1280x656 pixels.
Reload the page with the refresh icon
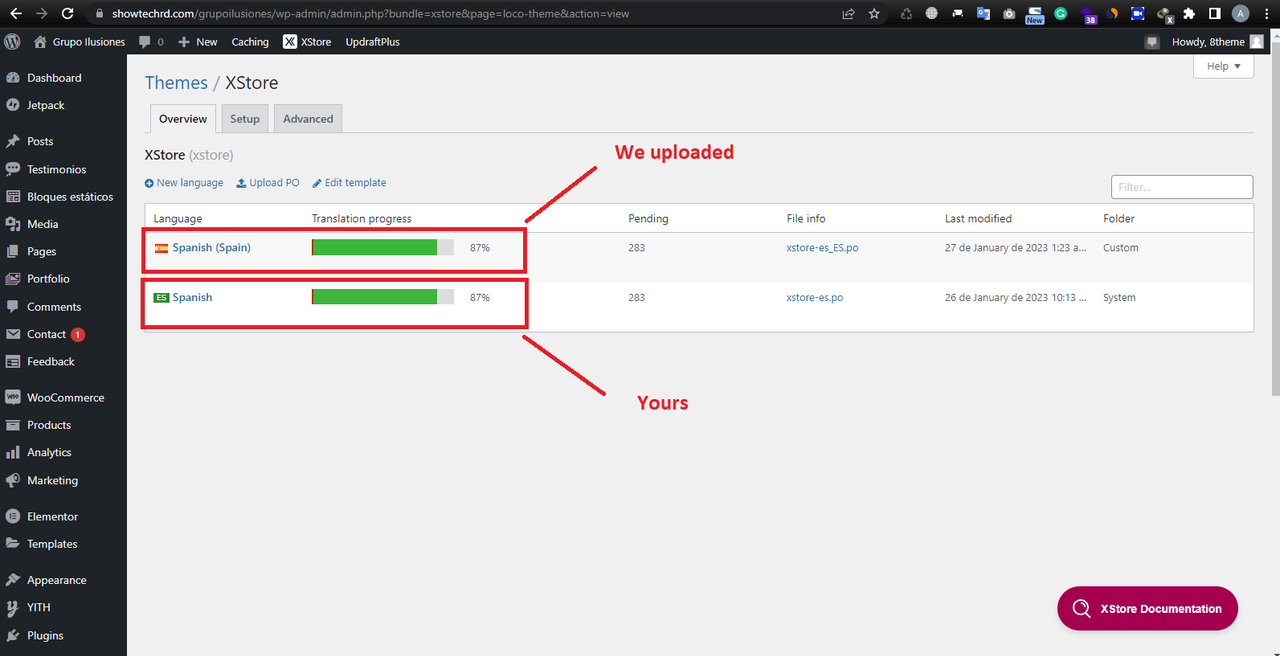(x=67, y=14)
